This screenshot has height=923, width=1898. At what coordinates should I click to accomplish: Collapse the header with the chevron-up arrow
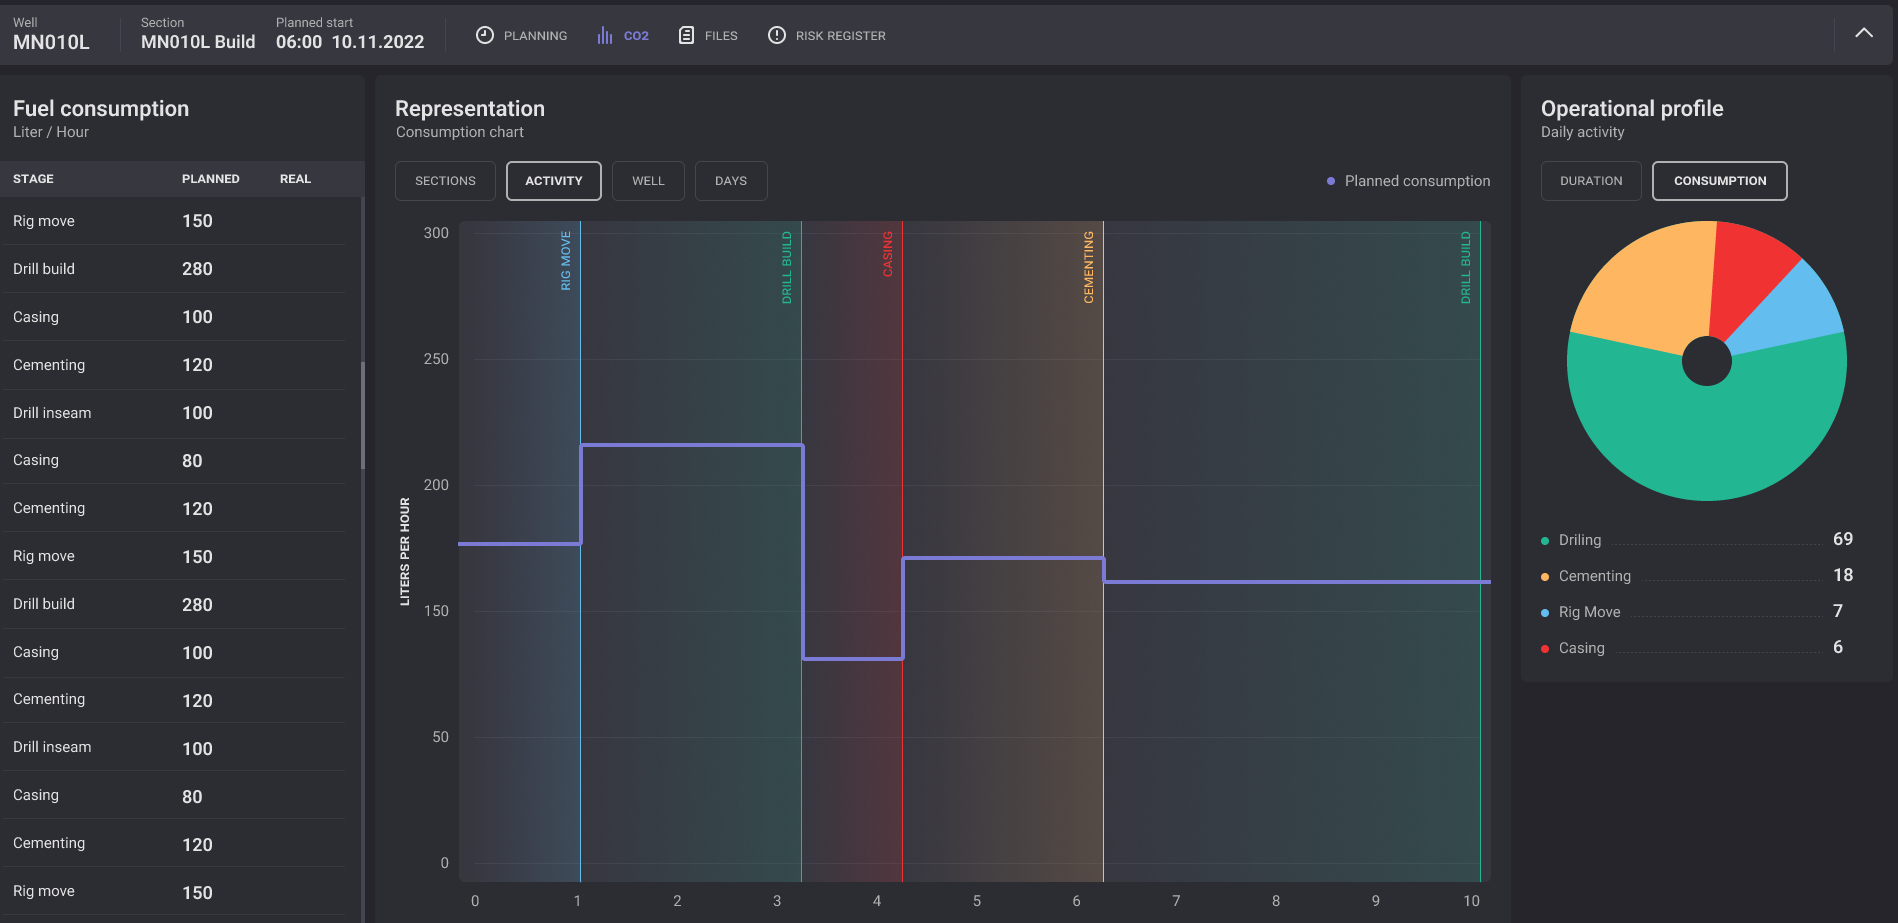[1864, 33]
